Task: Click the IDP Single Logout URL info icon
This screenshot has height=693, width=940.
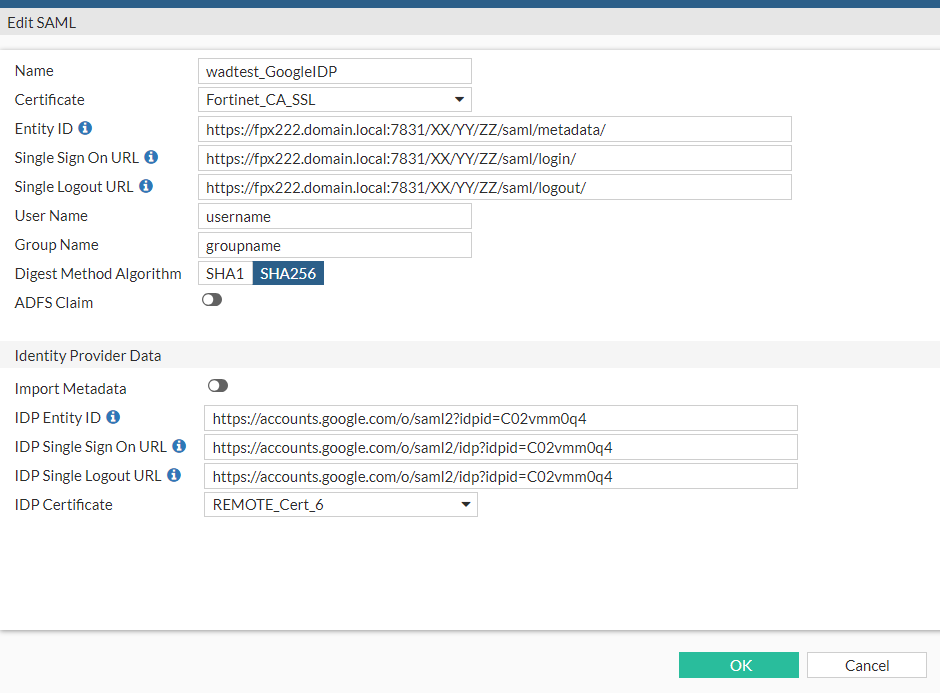Action: click(174, 475)
